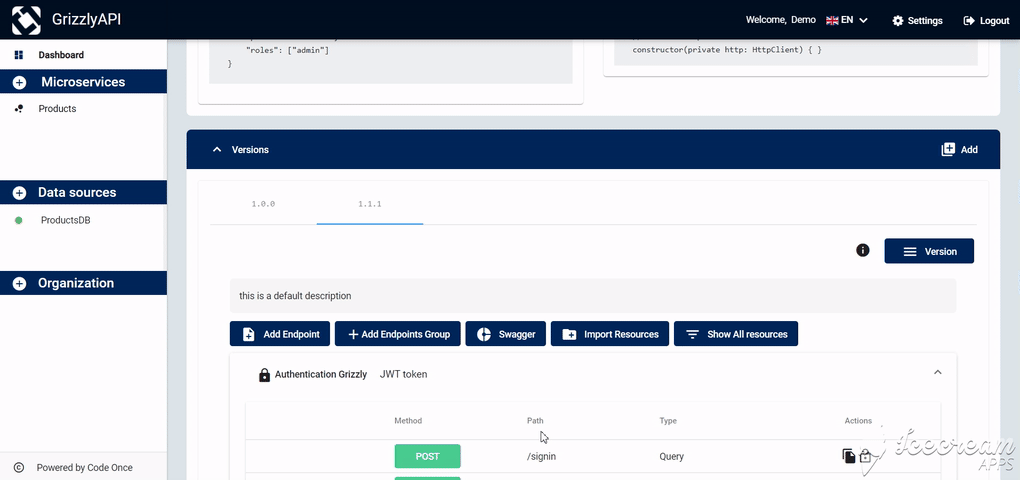Image resolution: width=1020 pixels, height=480 pixels.
Task: Click the Products microservice icon
Action: 19,109
